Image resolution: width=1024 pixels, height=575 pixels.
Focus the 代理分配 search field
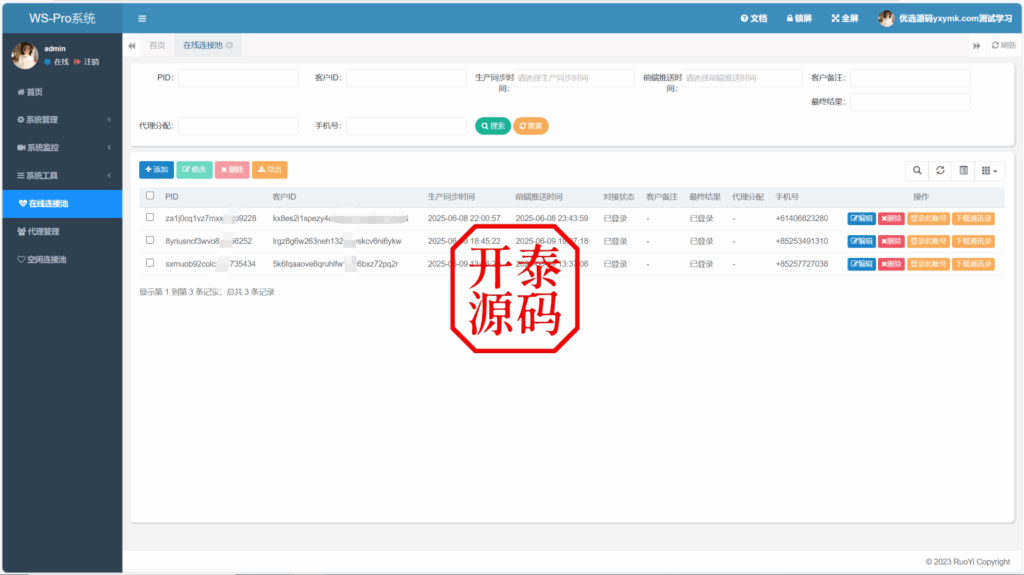pos(238,125)
